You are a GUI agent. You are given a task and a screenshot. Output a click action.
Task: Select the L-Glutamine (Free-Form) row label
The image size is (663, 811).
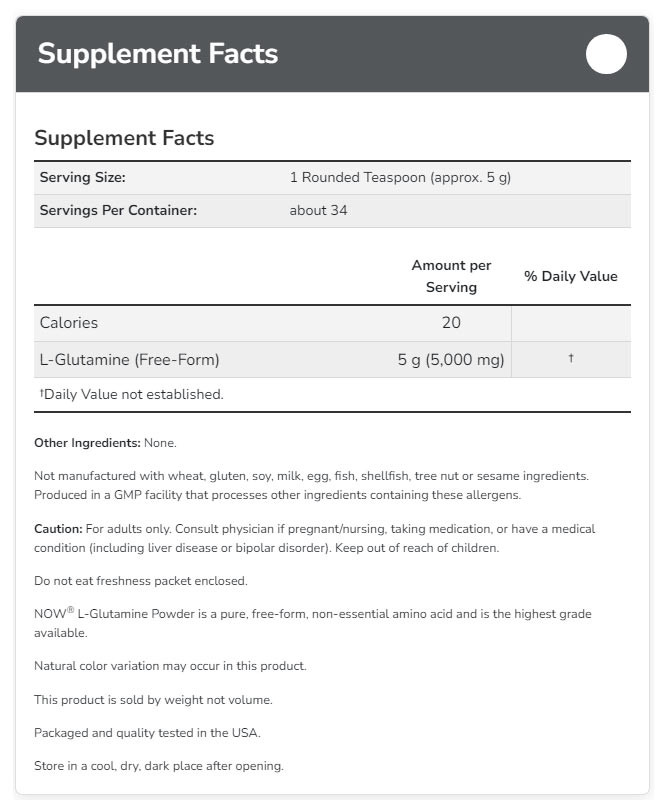(129, 360)
